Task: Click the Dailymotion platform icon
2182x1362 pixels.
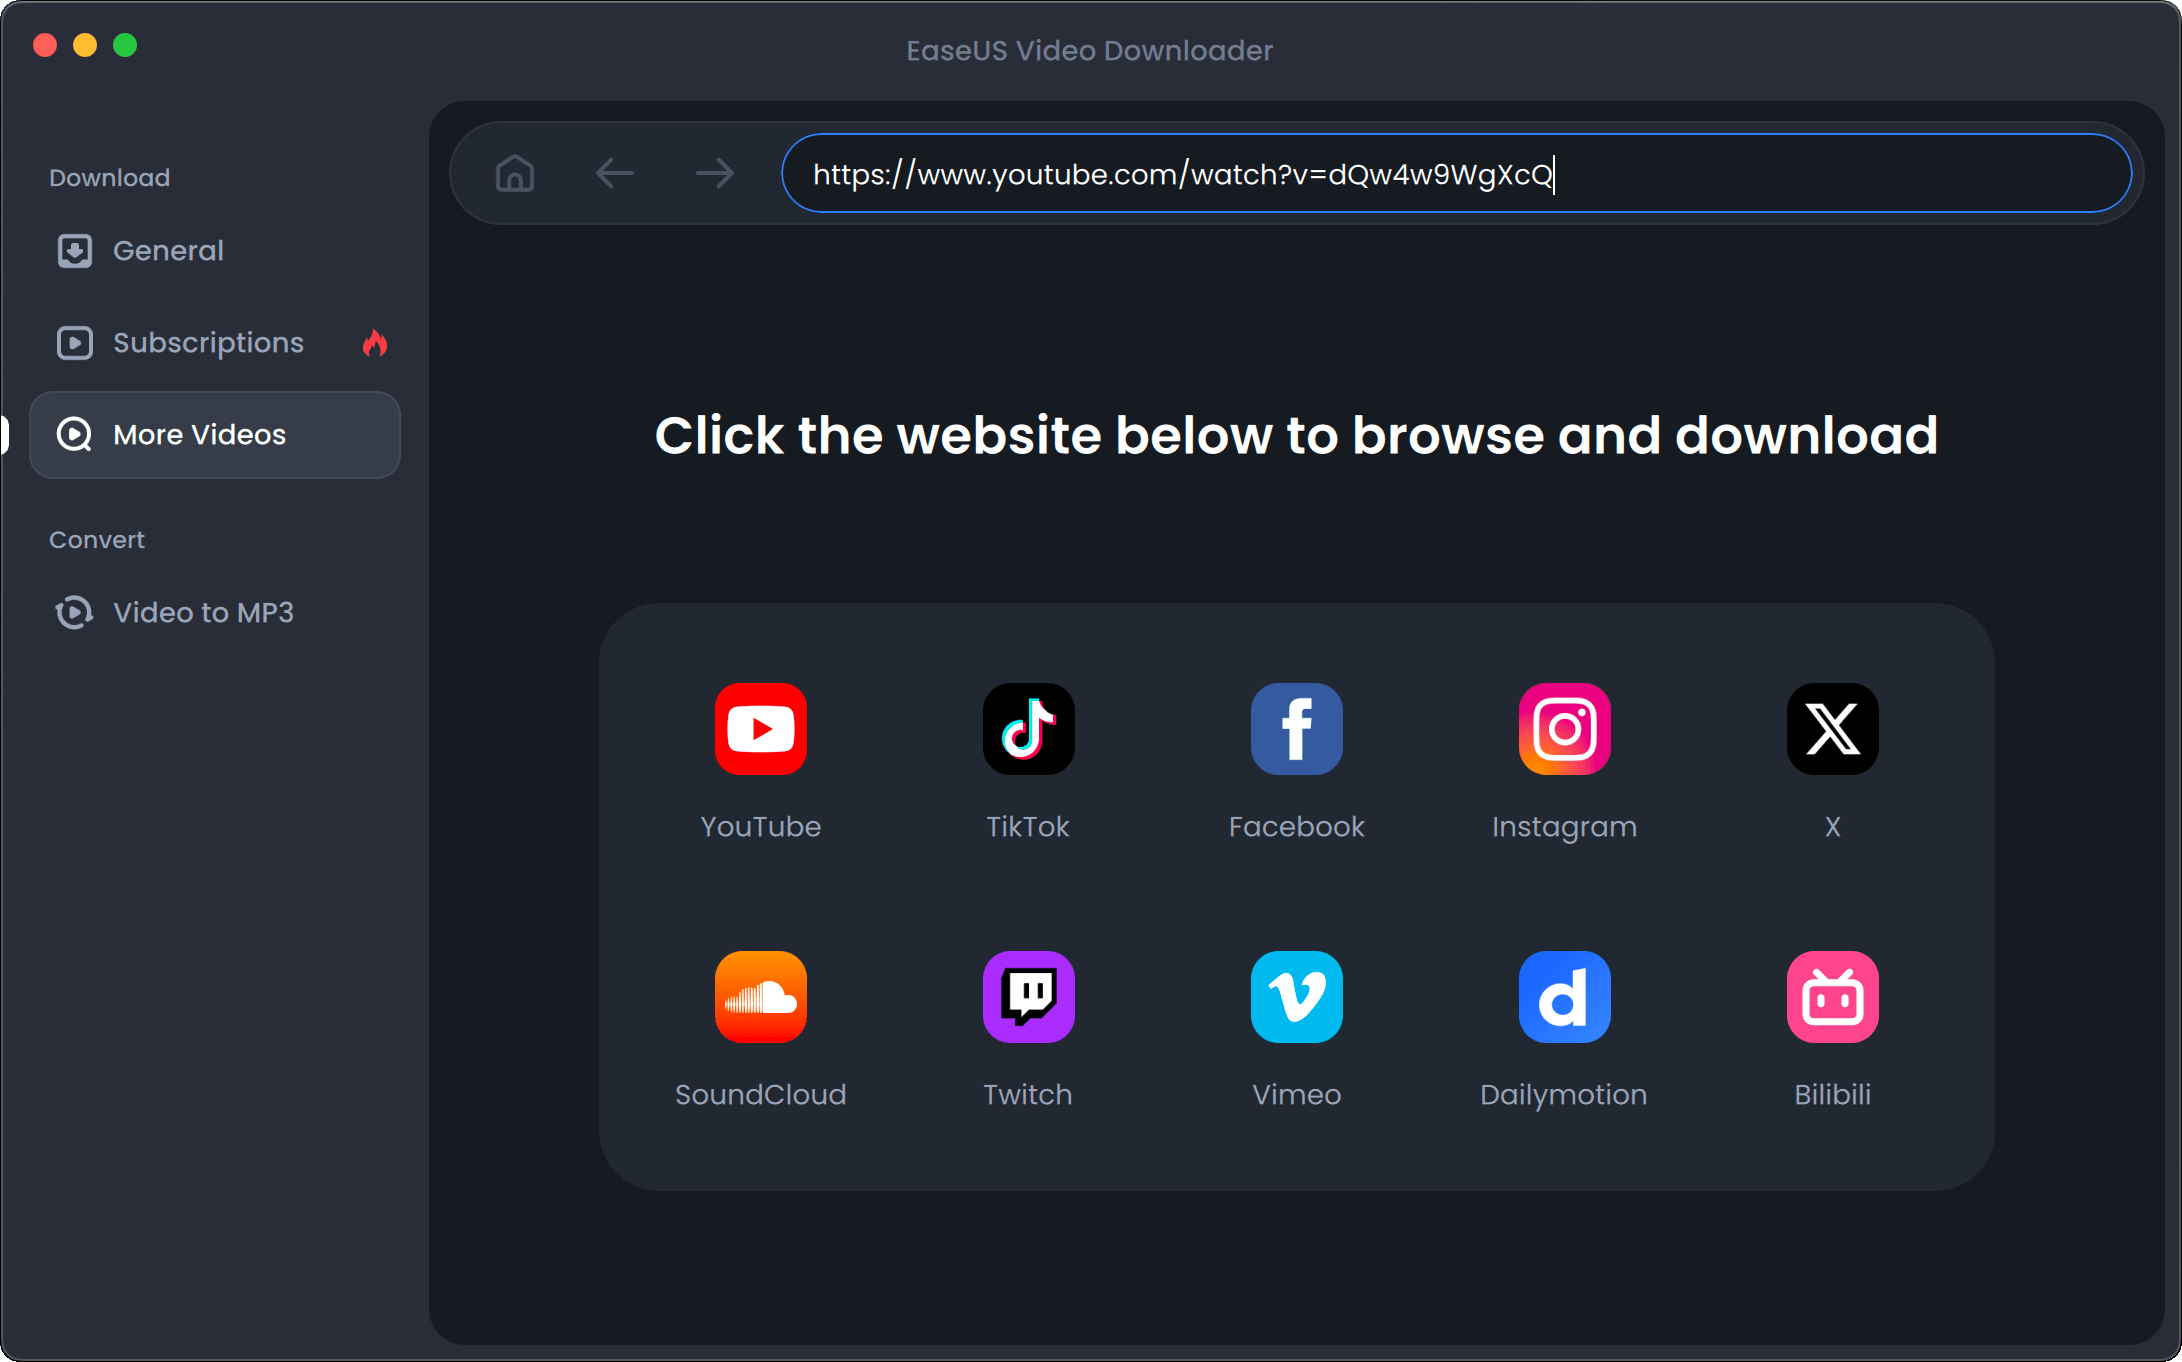Action: coord(1562,995)
